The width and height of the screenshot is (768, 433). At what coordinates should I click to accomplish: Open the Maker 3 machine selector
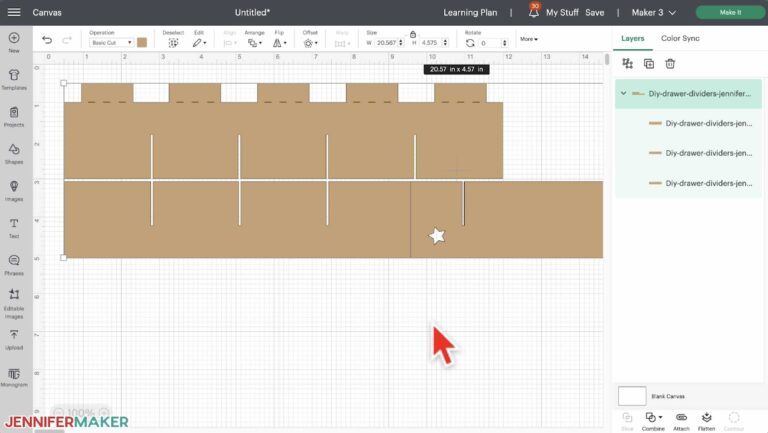pos(653,12)
